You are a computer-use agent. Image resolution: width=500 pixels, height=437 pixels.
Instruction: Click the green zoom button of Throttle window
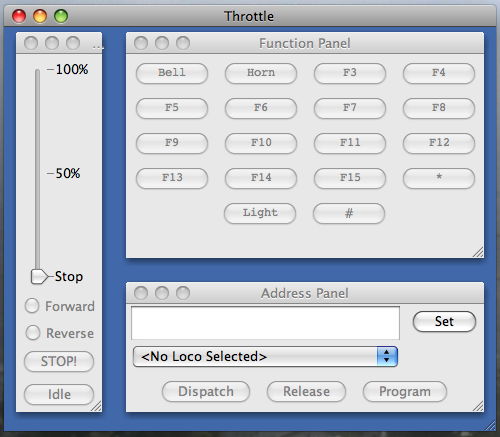[x=61, y=16]
